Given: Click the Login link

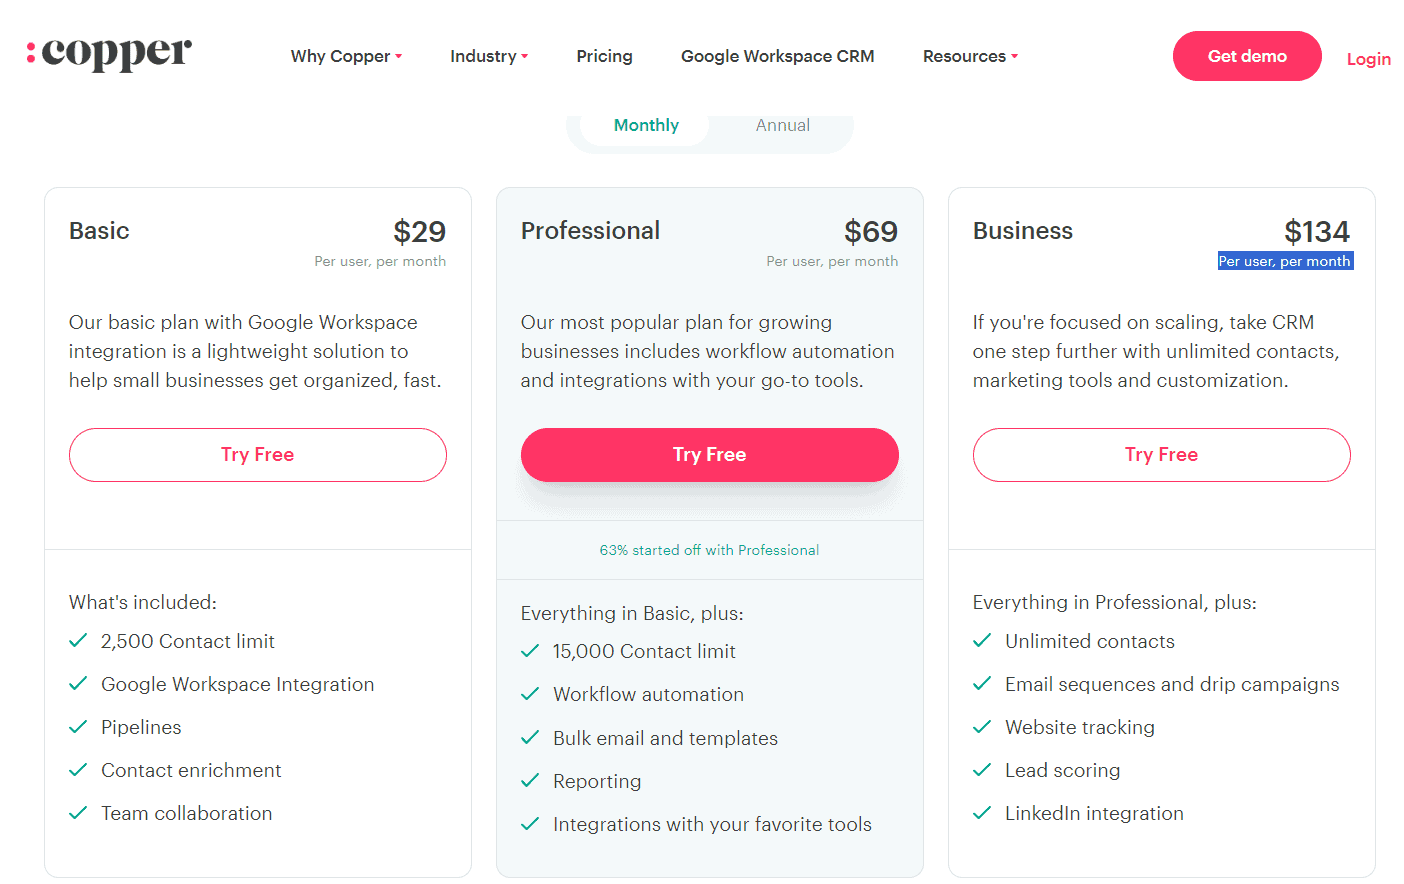Looking at the screenshot, I should (x=1368, y=58).
